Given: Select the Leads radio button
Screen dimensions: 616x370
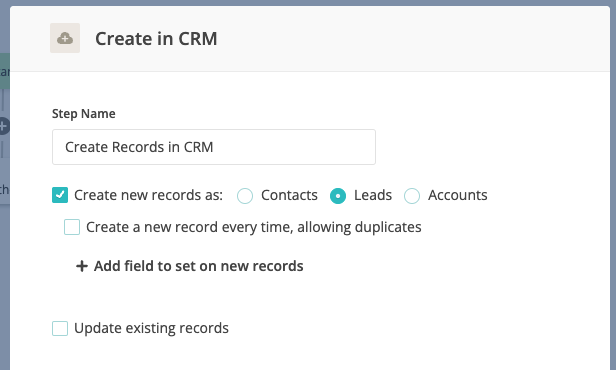Looking at the screenshot, I should tap(338, 196).
